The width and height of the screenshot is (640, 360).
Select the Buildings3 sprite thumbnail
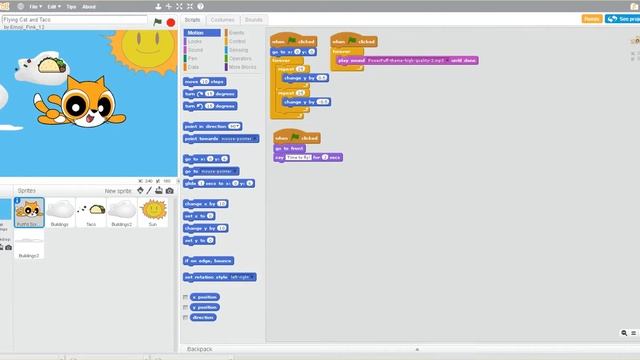coord(29,244)
